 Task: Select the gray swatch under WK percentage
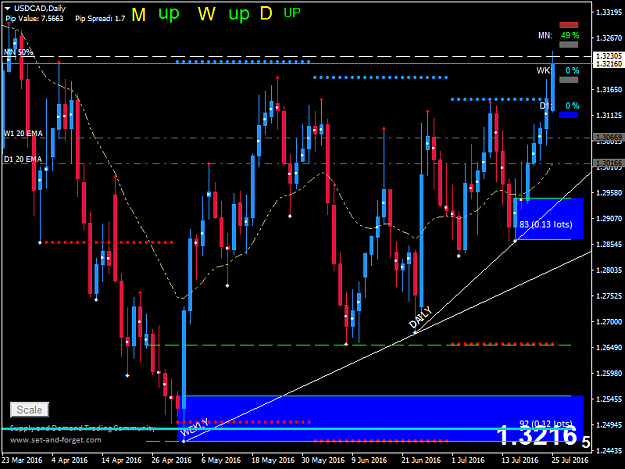[x=568, y=80]
